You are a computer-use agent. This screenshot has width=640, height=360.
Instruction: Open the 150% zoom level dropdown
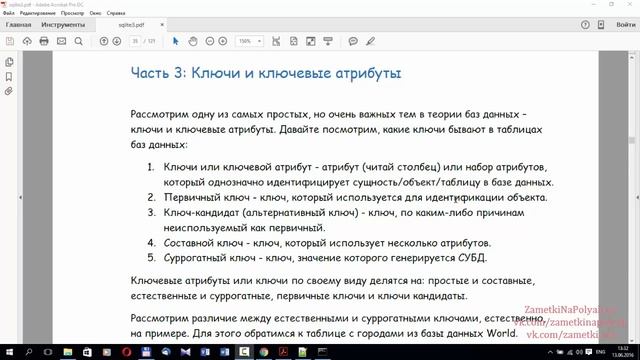click(249, 41)
